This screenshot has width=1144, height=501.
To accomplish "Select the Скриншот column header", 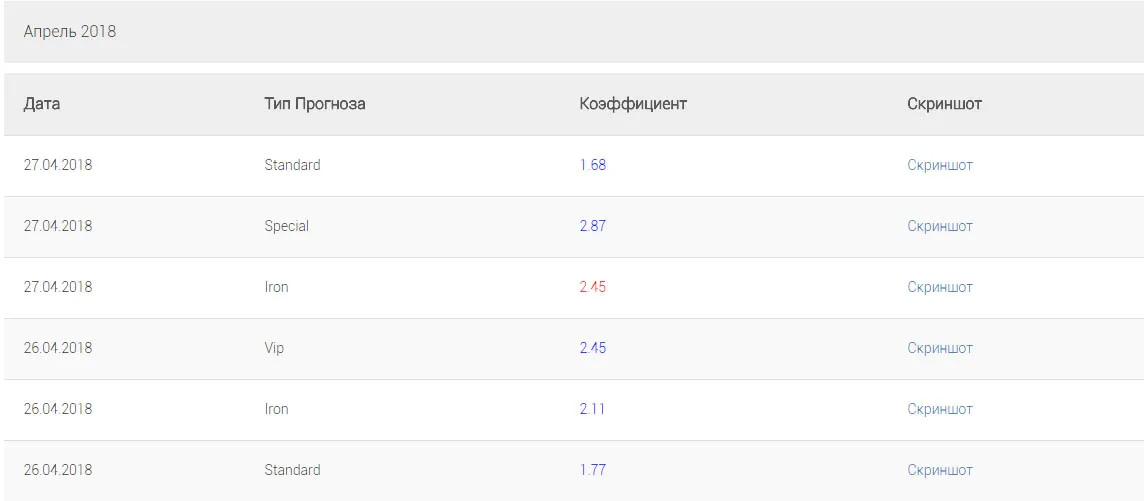I will (x=944, y=104).
